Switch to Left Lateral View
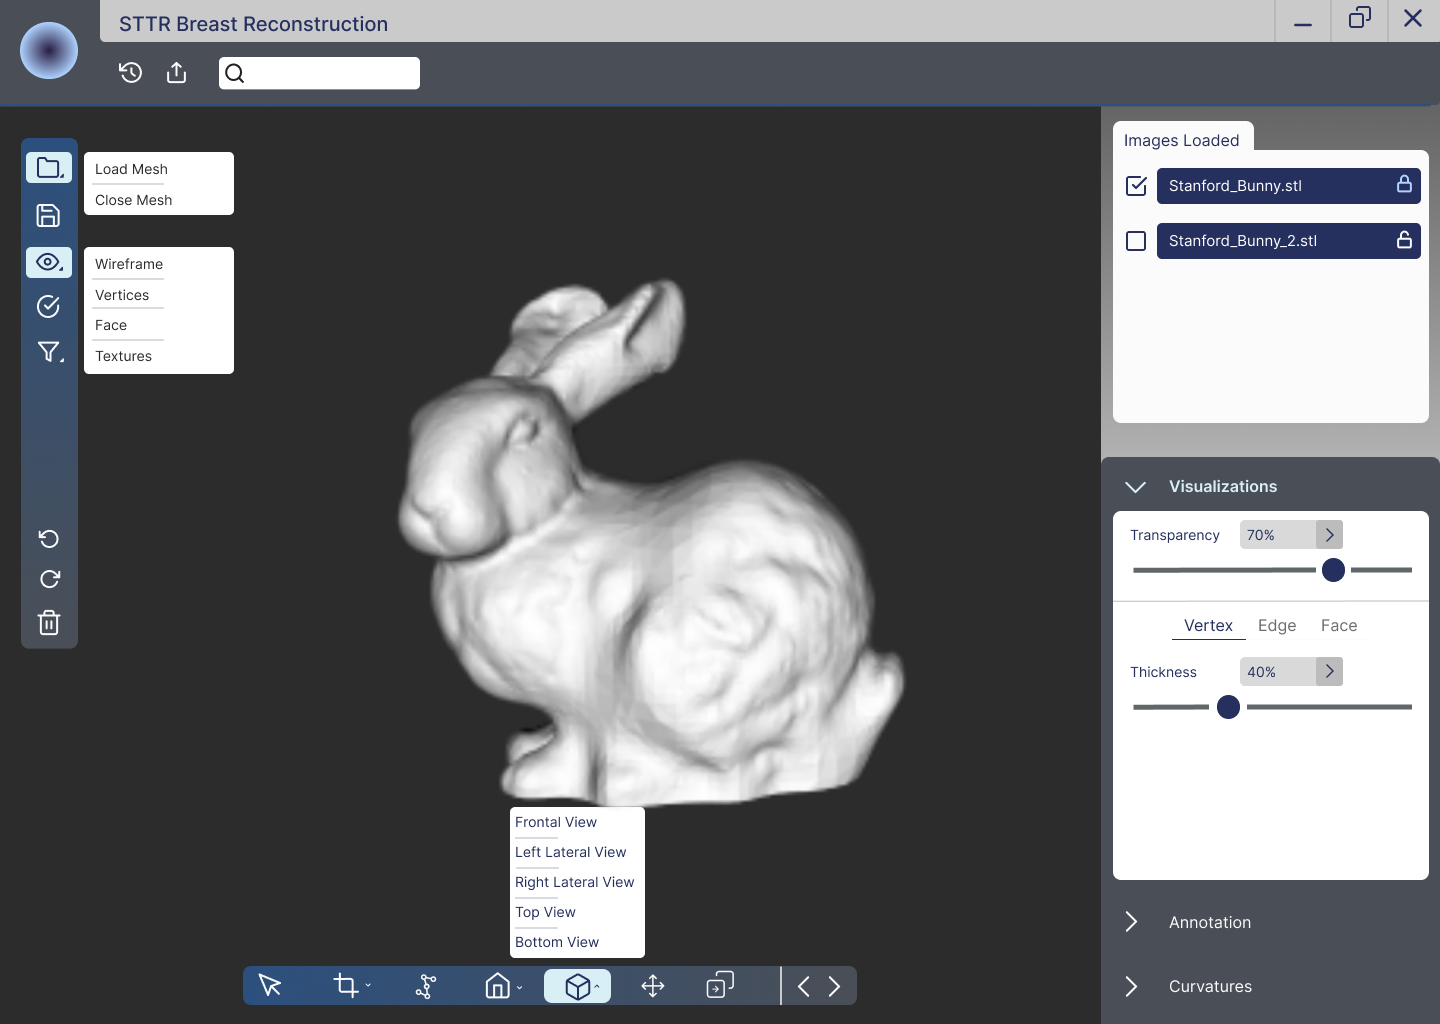The image size is (1440, 1024). click(571, 852)
